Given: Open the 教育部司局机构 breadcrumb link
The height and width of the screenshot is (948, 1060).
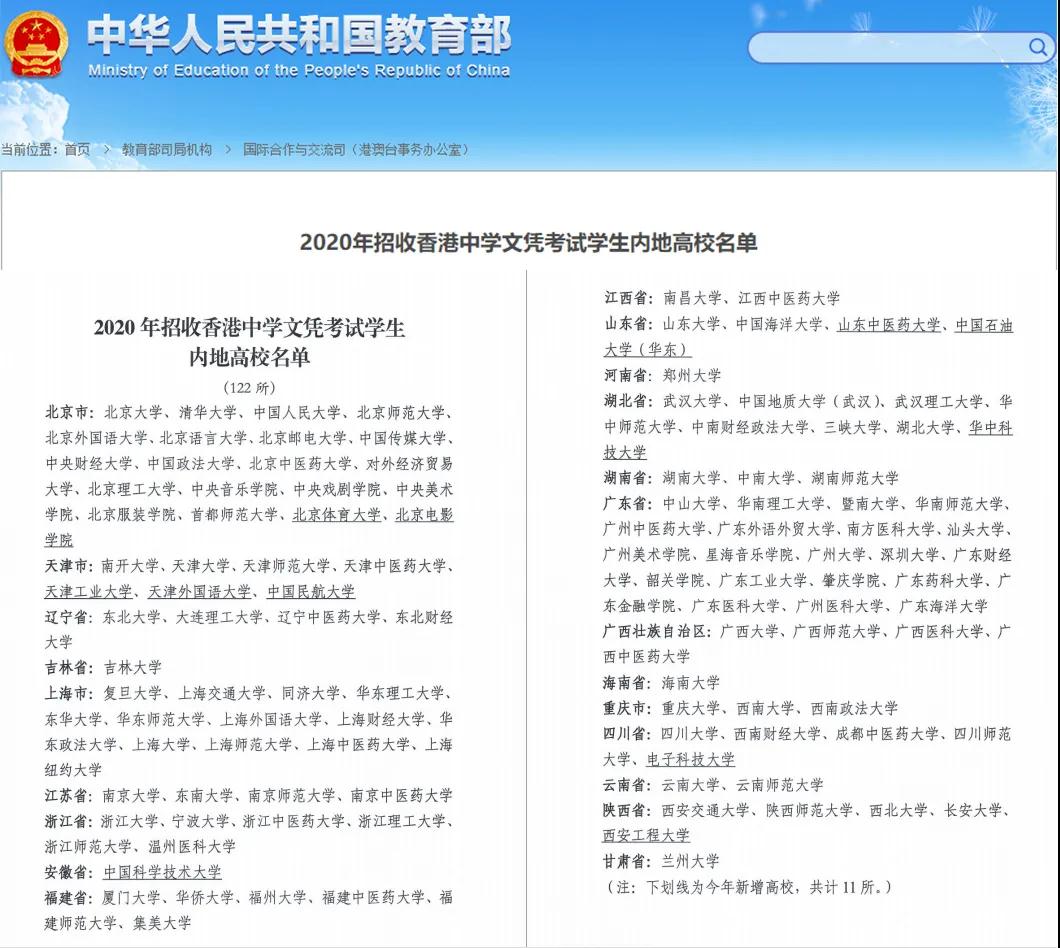Looking at the screenshot, I should pyautogui.click(x=166, y=149).
